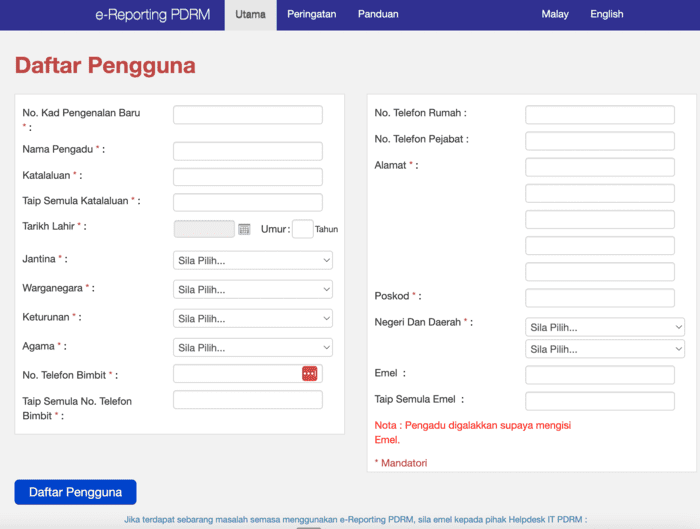The image size is (700, 529).
Task: Open the Agama selection dropdown
Action: [253, 348]
